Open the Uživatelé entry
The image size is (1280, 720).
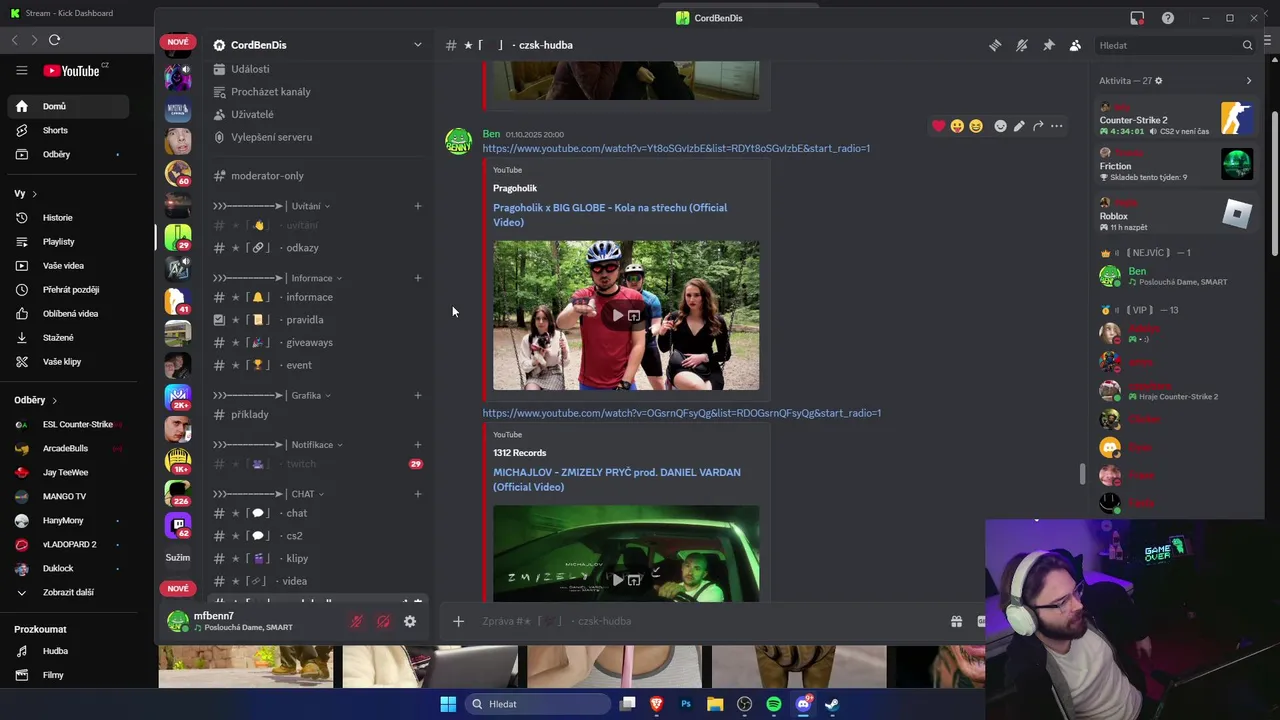pos(318,114)
